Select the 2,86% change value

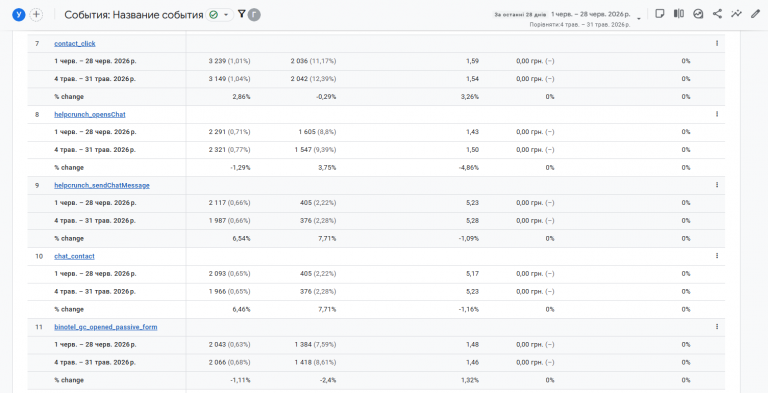click(x=241, y=97)
